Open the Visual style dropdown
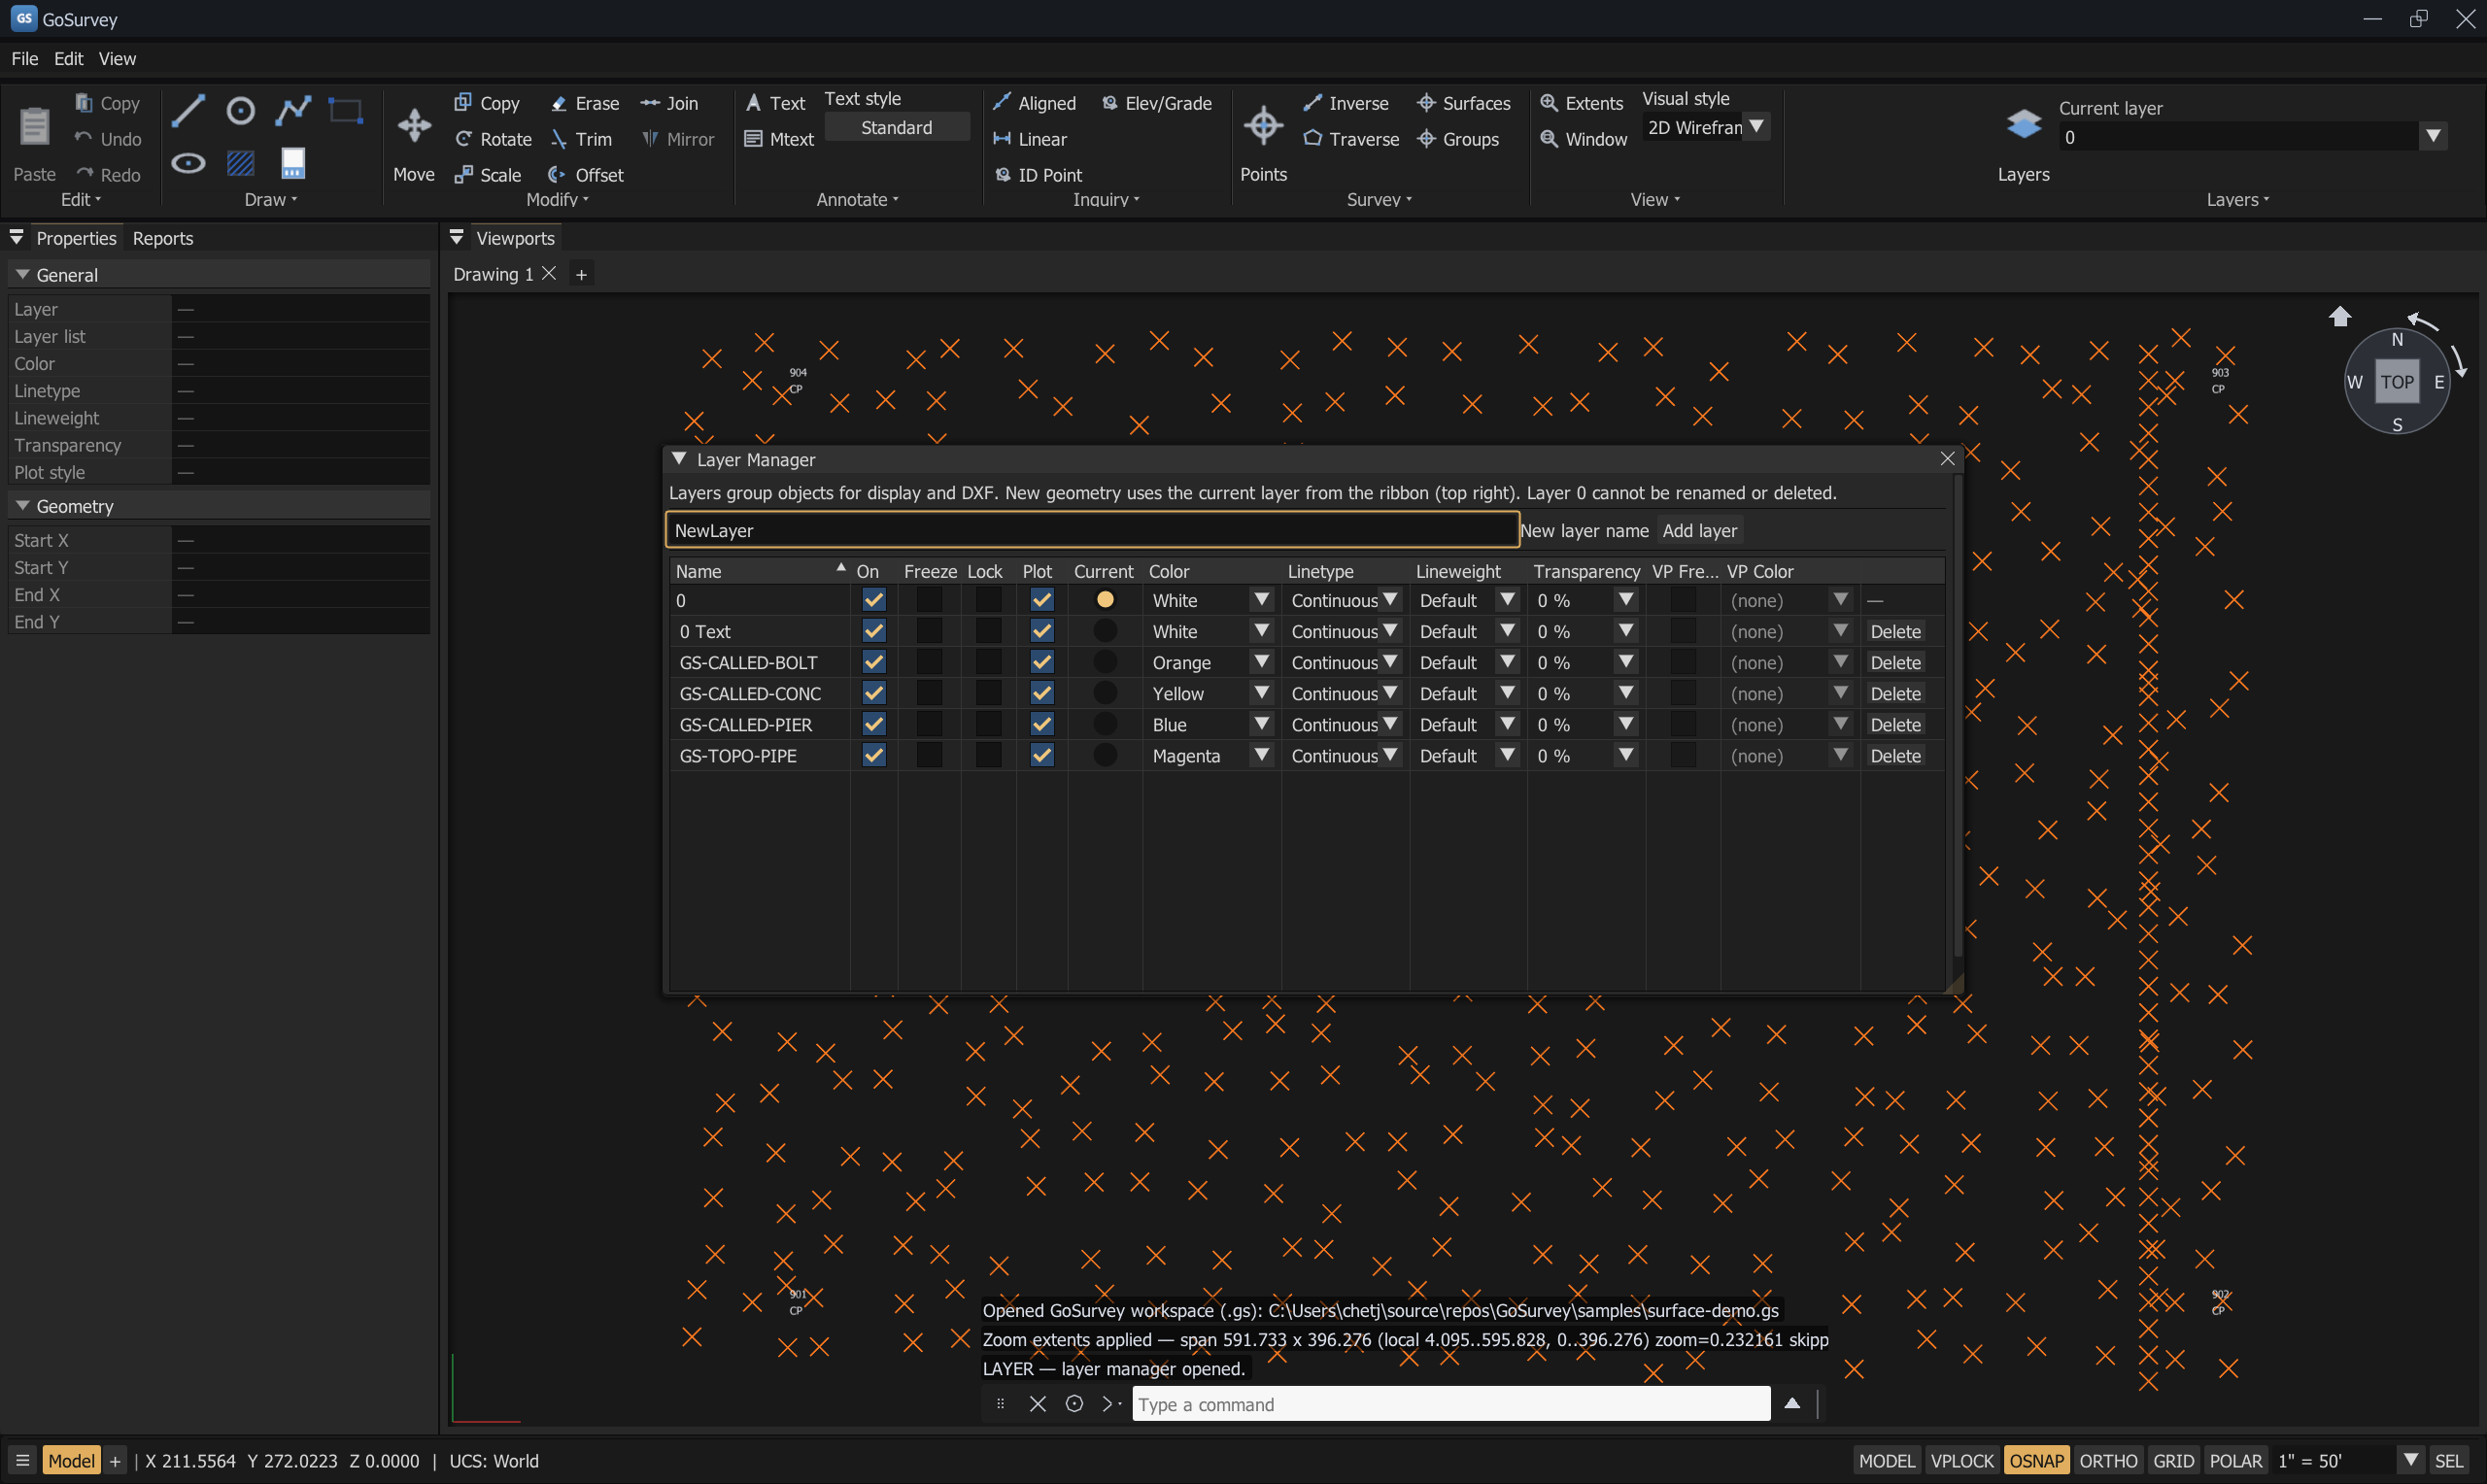This screenshot has width=2487, height=1484. pos(1756,127)
